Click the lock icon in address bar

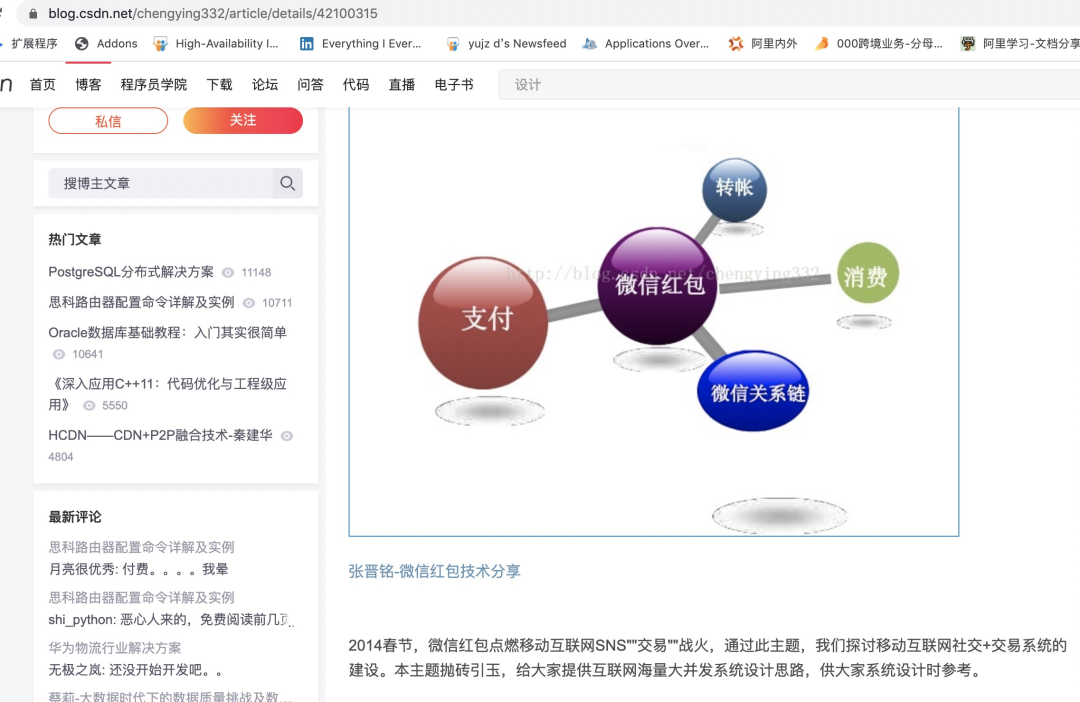tap(32, 14)
